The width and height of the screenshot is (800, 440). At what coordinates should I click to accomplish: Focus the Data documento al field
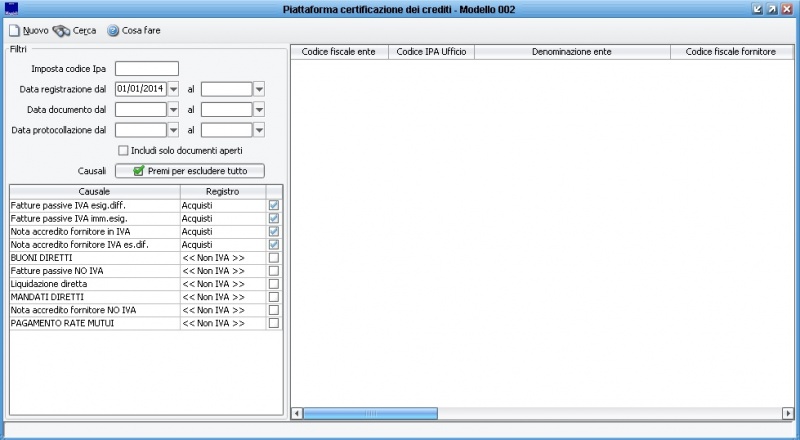(x=227, y=110)
